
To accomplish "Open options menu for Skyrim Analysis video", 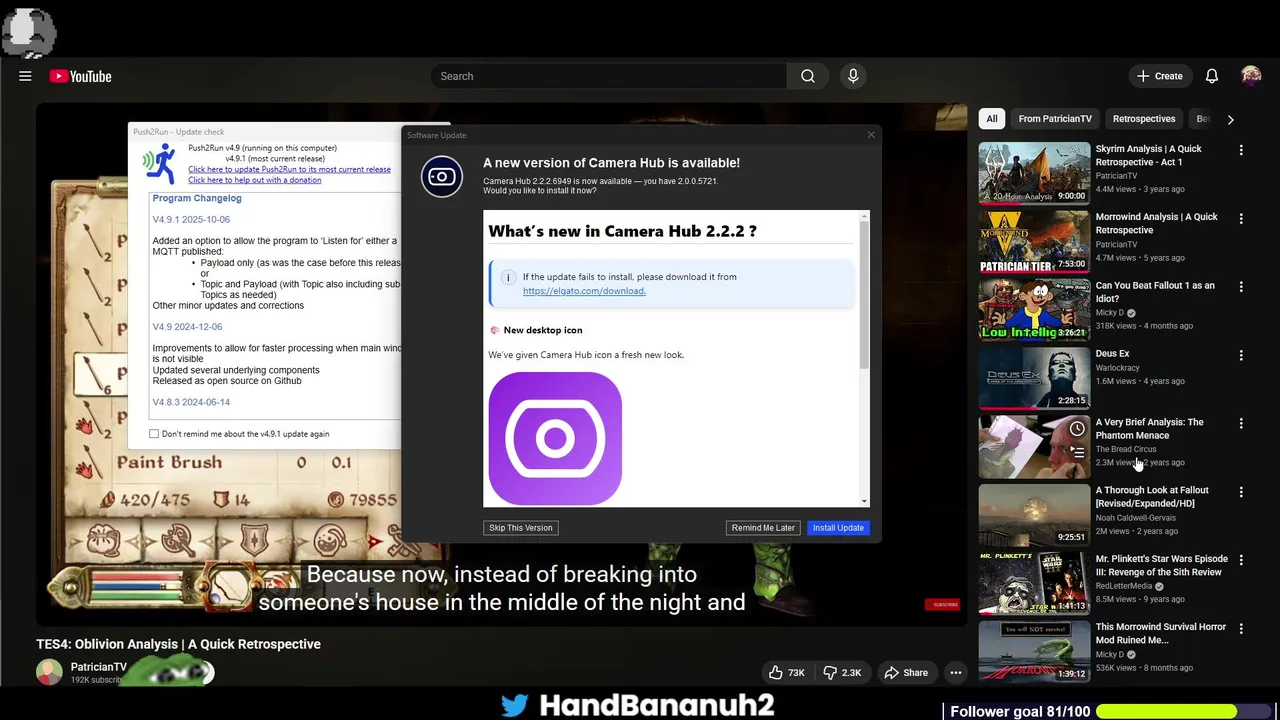I will pos(1241,150).
